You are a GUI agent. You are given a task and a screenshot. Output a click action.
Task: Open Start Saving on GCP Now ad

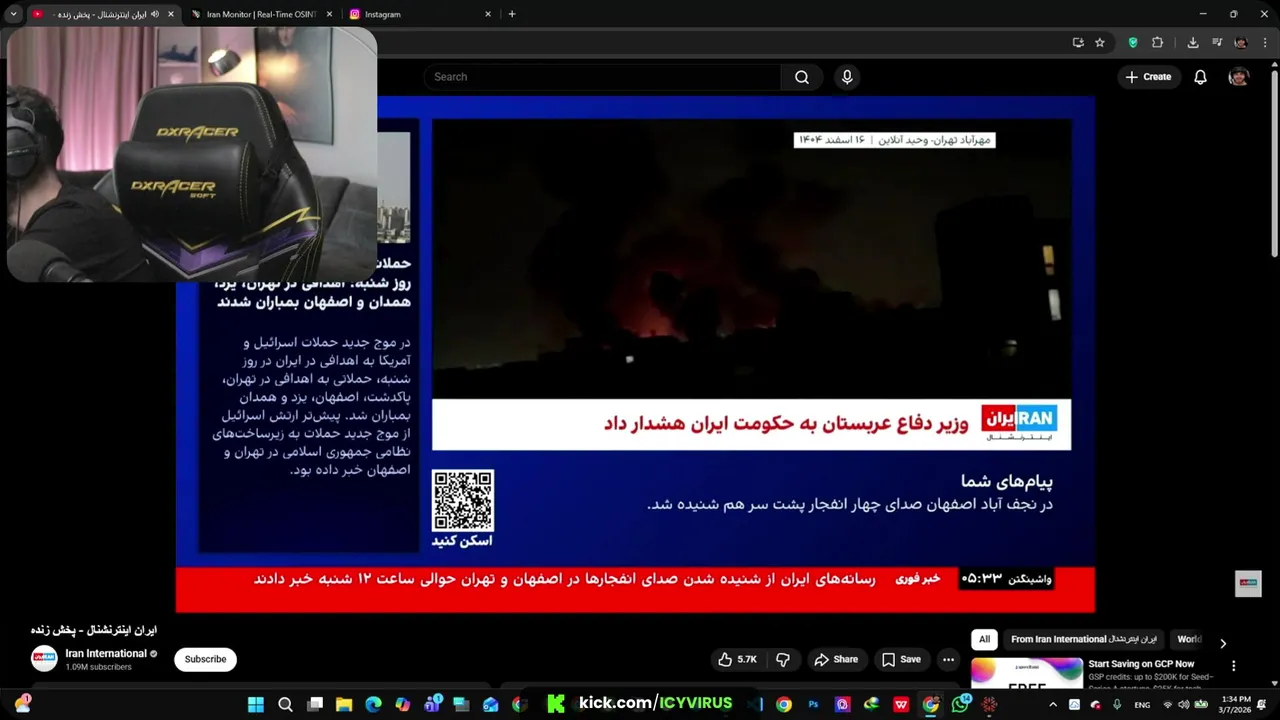point(1141,664)
